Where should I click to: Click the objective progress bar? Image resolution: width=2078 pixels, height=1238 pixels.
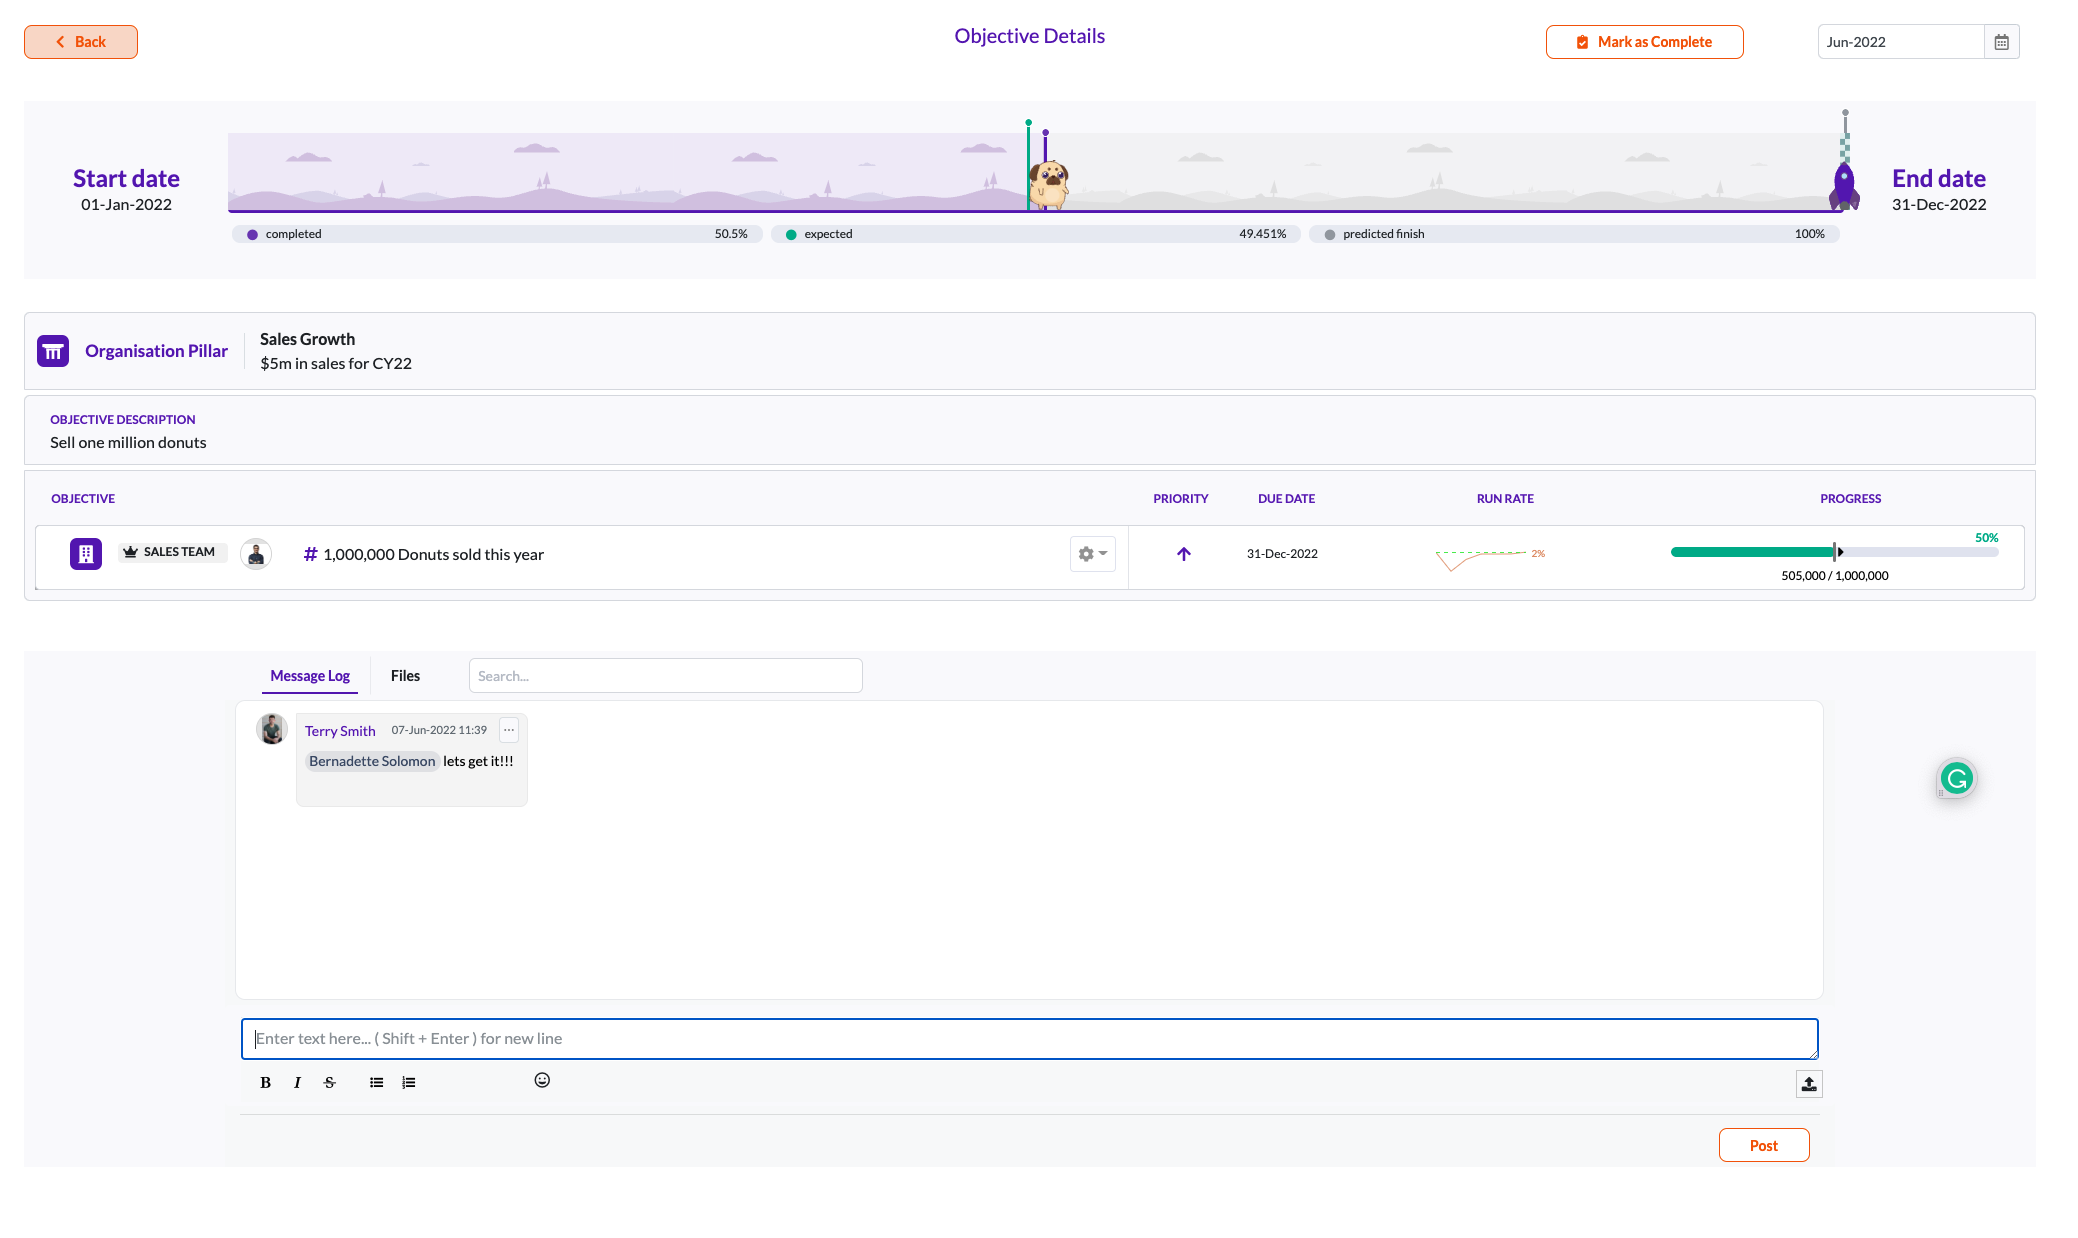1834,552
